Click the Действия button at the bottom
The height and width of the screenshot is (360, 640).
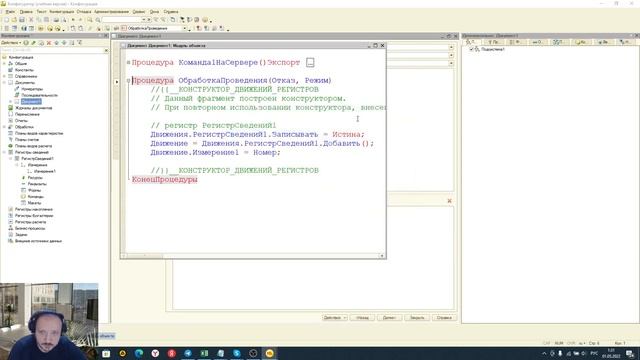click(334, 318)
